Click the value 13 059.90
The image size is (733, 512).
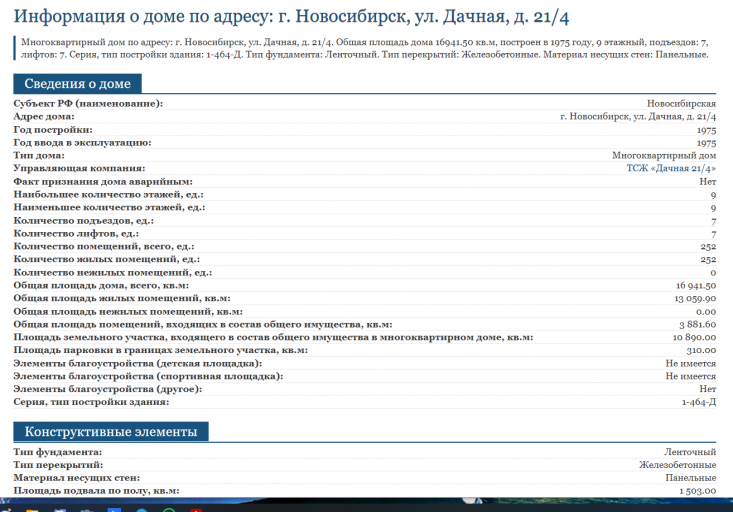[x=695, y=298]
